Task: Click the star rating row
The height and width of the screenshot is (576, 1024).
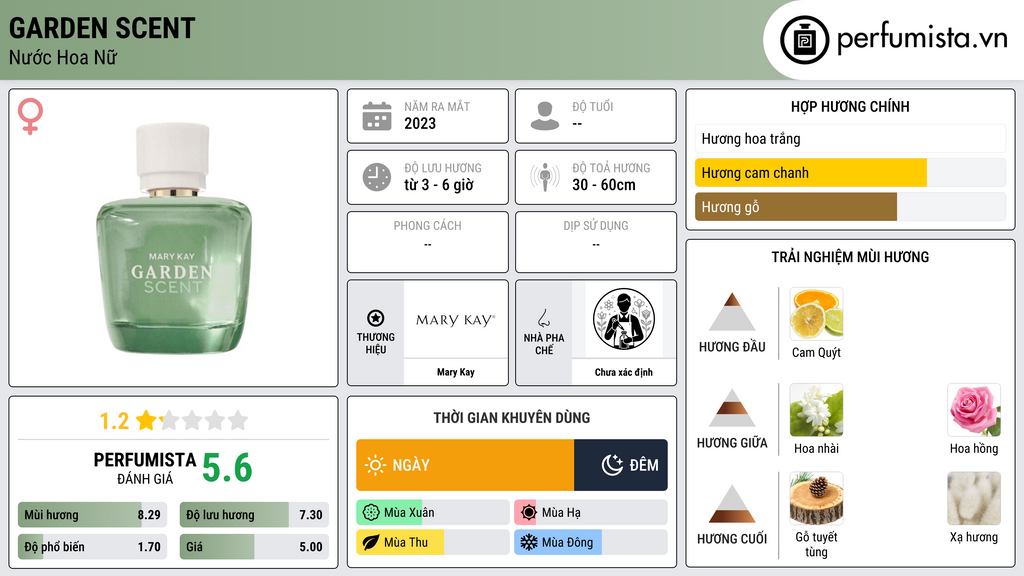Action: (173, 421)
